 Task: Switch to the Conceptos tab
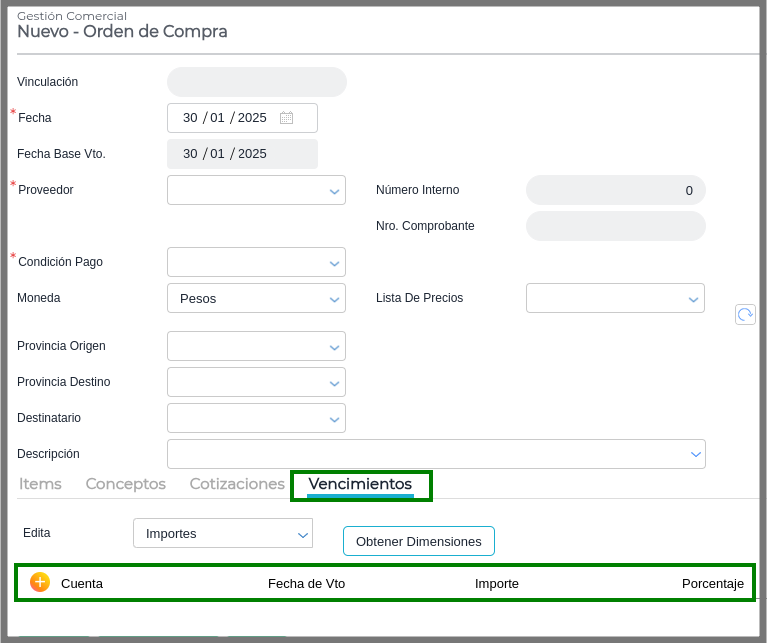tap(126, 484)
